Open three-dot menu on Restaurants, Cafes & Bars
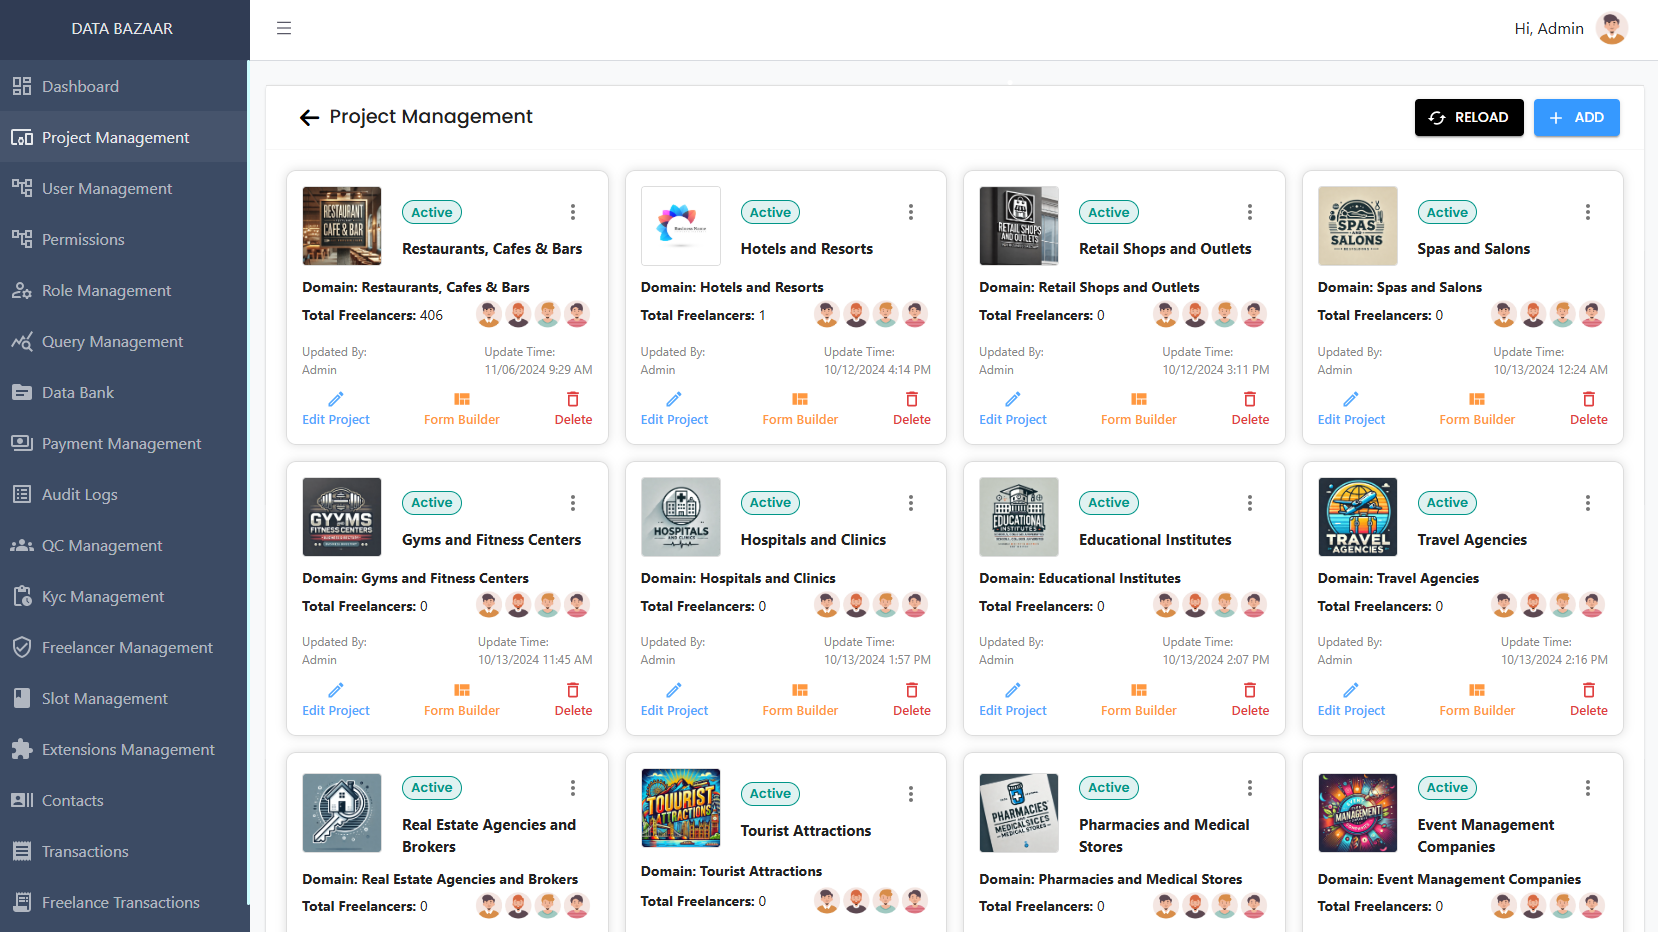Image resolution: width=1658 pixels, height=932 pixels. coord(573,212)
